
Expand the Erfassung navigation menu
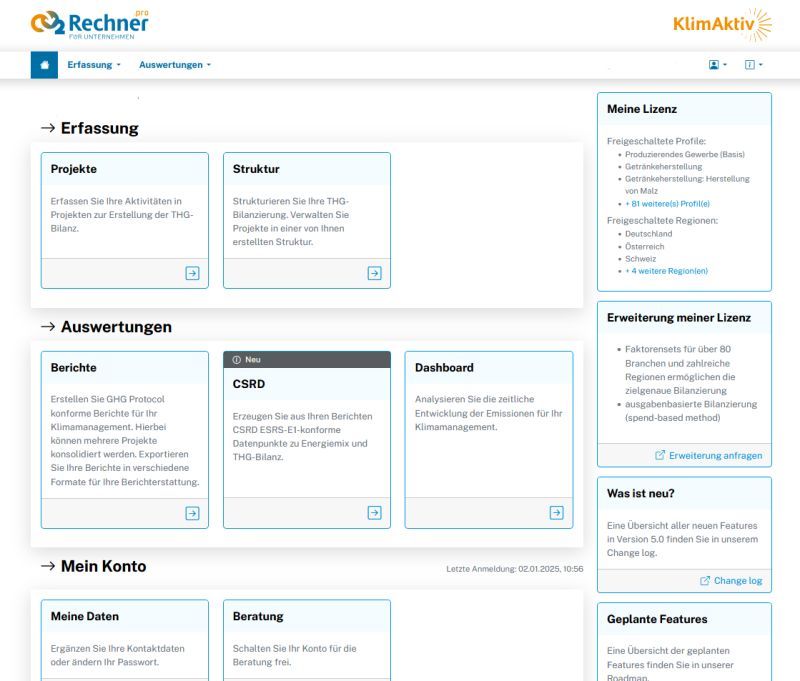pyautogui.click(x=94, y=65)
